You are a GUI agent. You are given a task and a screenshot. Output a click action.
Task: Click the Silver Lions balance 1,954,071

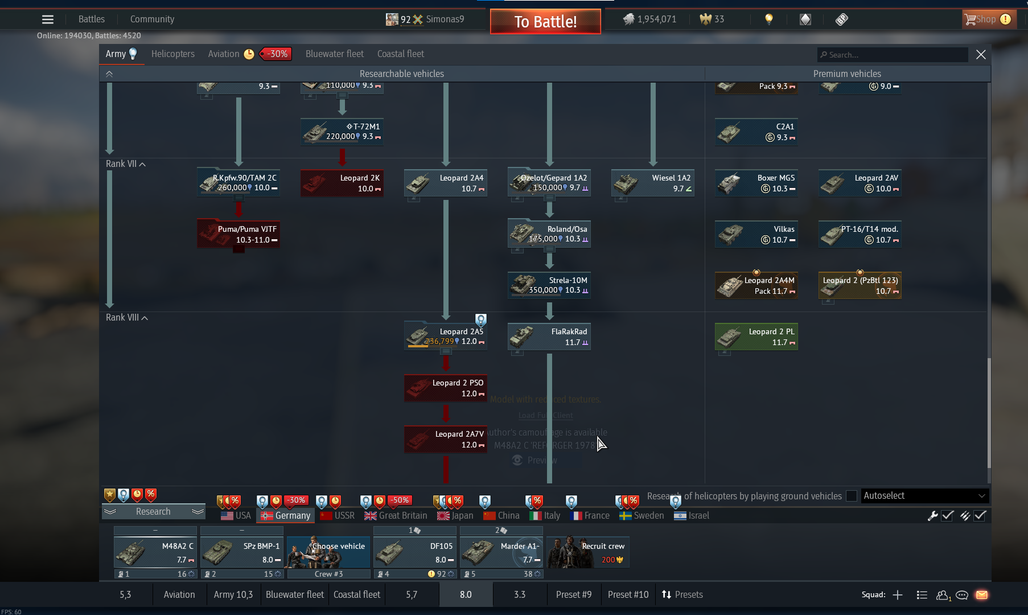click(650, 19)
